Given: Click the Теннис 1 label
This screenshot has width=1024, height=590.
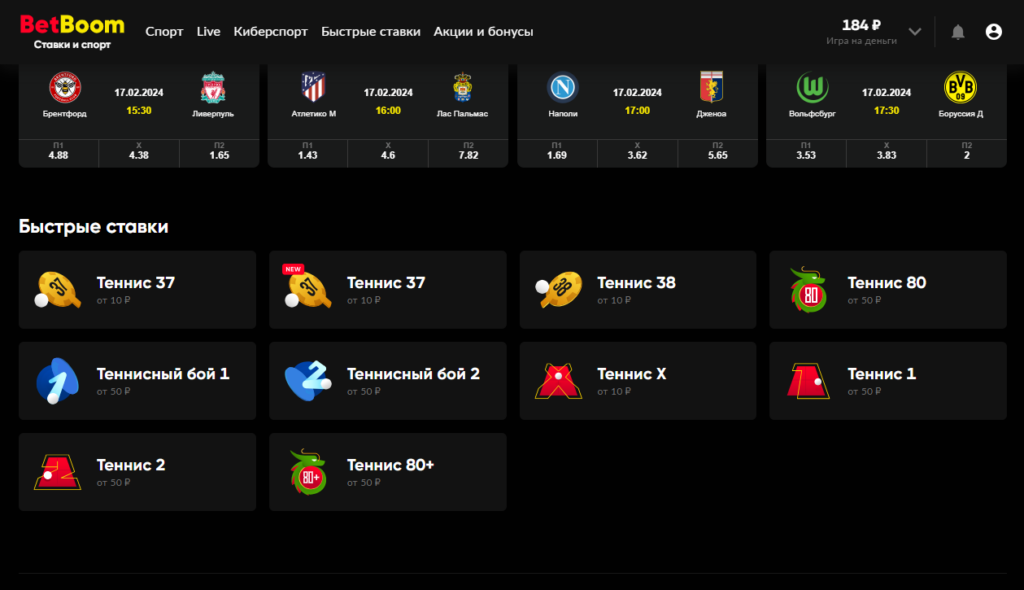Looking at the screenshot, I should [882, 374].
